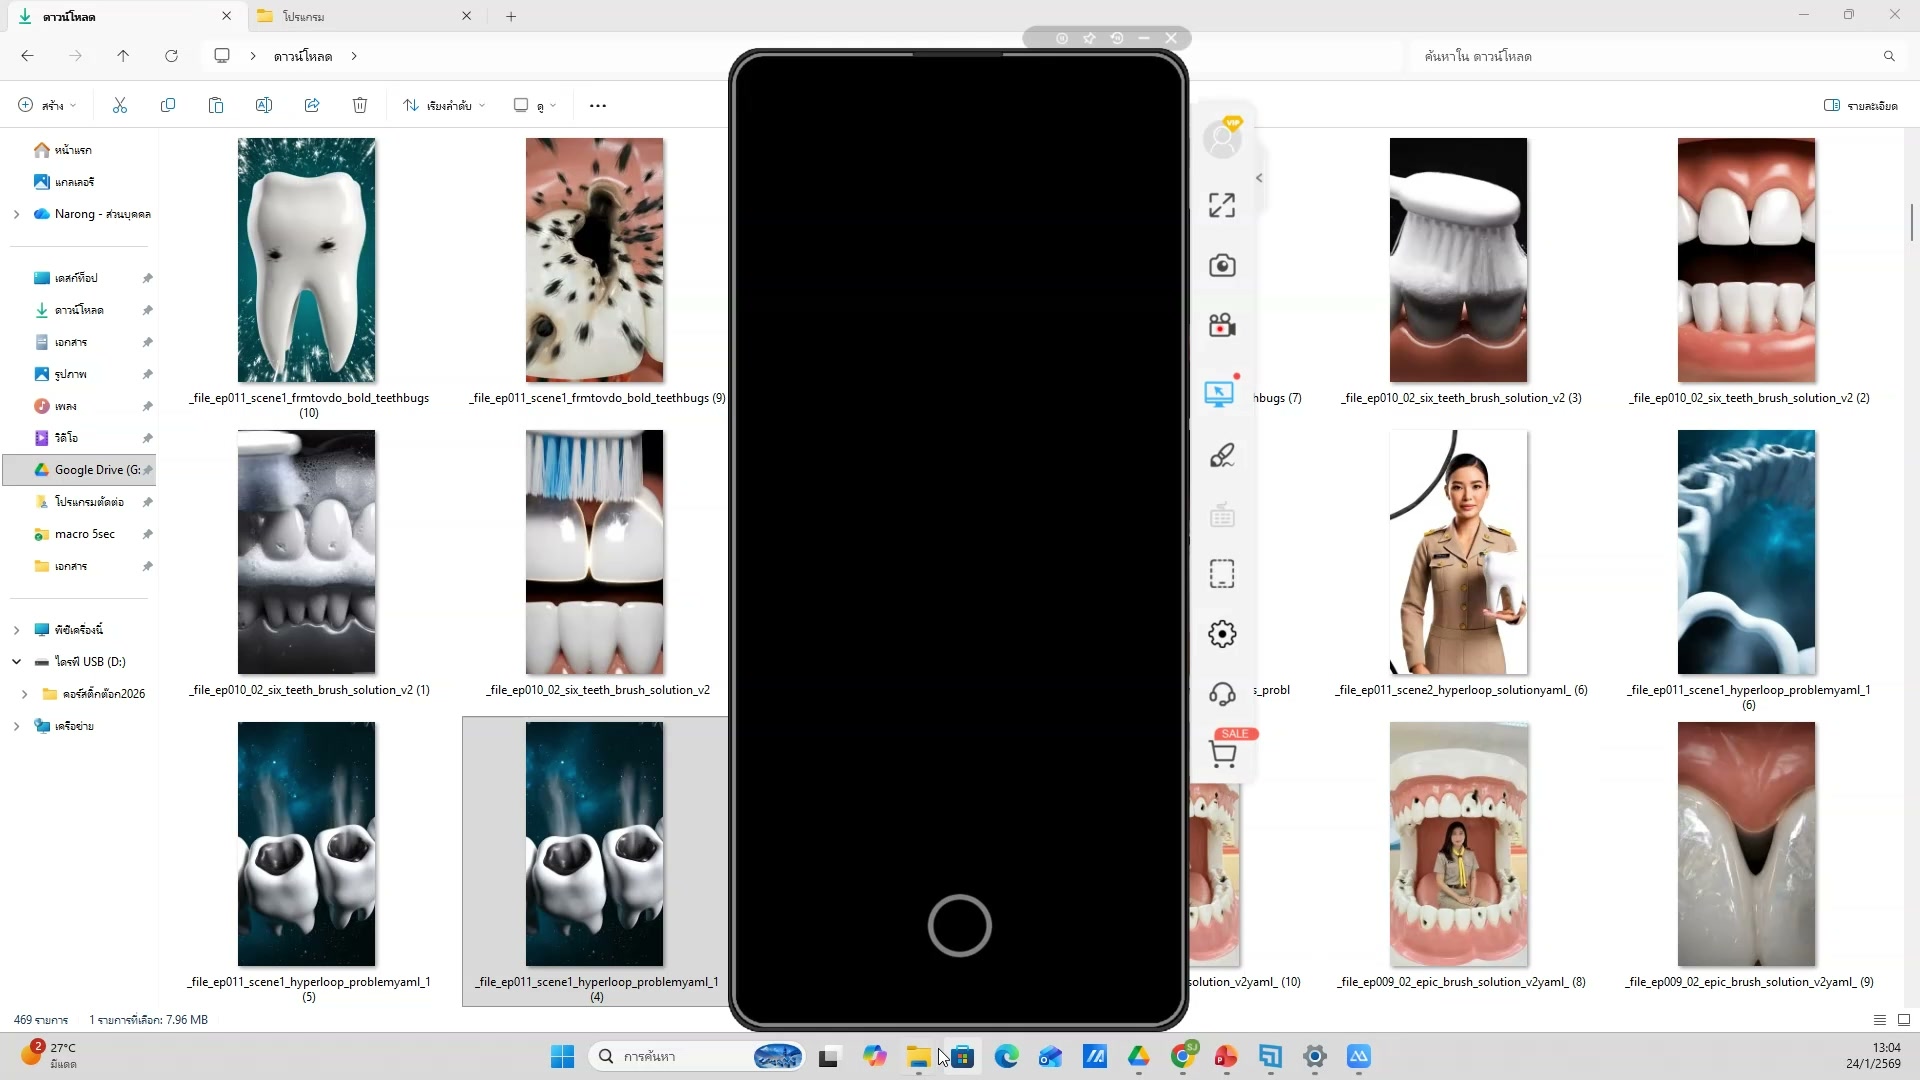Open mirror app settings gear
Screen dimensions: 1920x1080
point(1221,634)
